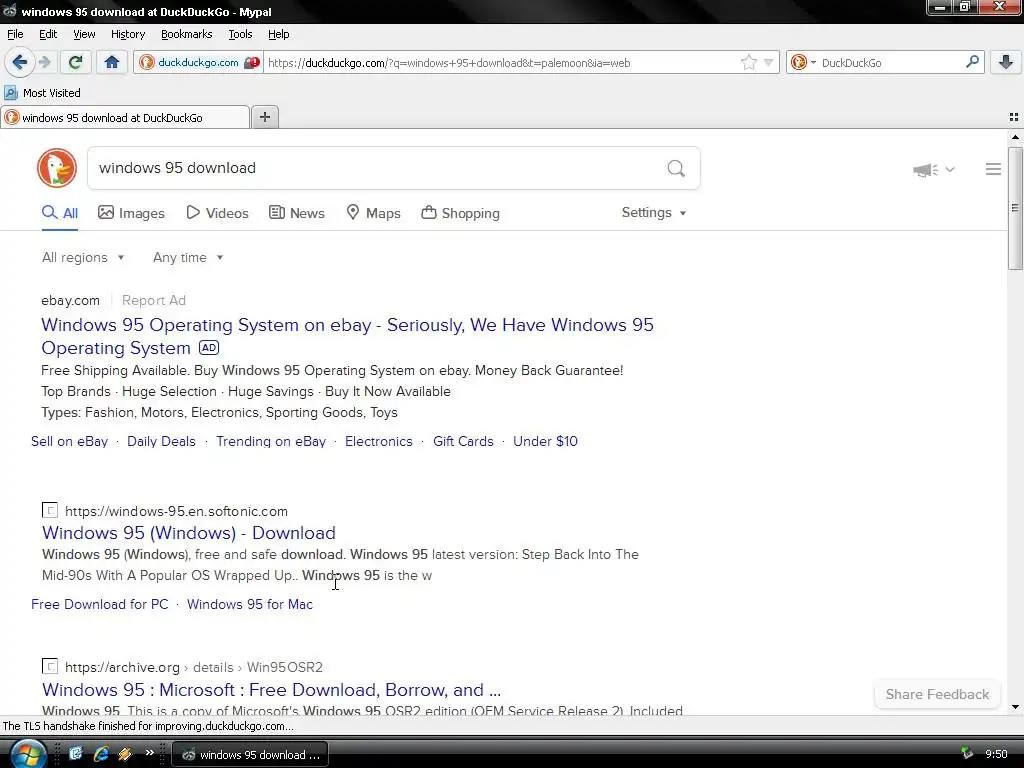Open the Any time filter
1024x768 pixels.
(188, 257)
